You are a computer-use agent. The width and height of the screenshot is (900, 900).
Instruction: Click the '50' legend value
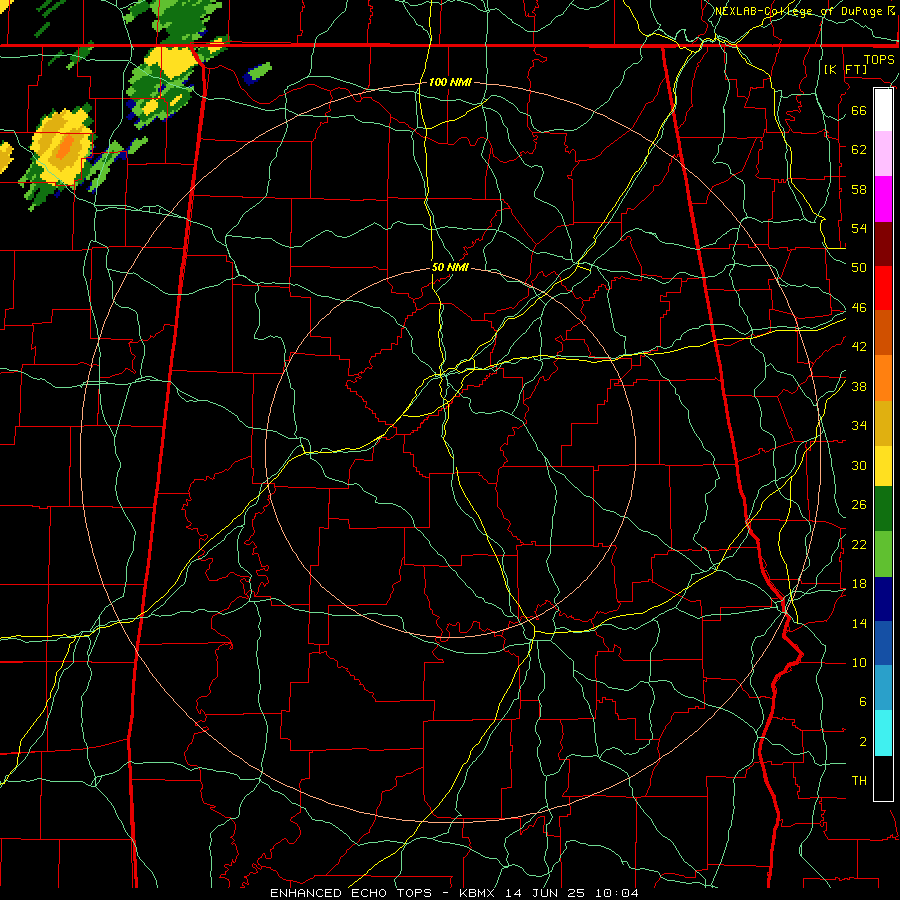pyautogui.click(x=859, y=268)
